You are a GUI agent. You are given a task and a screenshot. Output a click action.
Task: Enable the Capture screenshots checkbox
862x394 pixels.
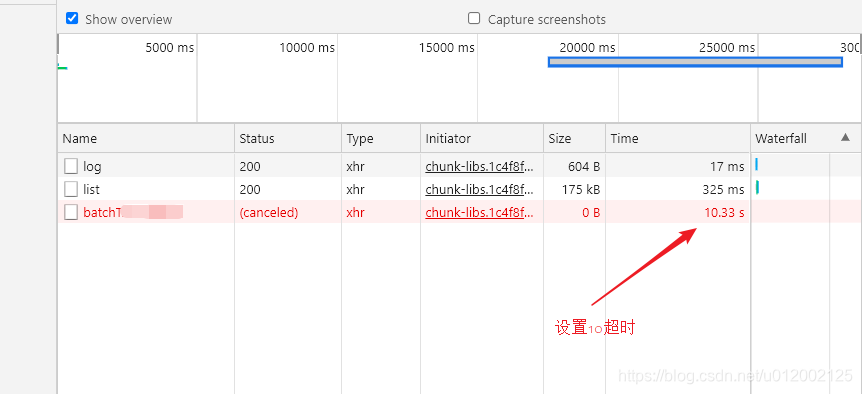[474, 19]
